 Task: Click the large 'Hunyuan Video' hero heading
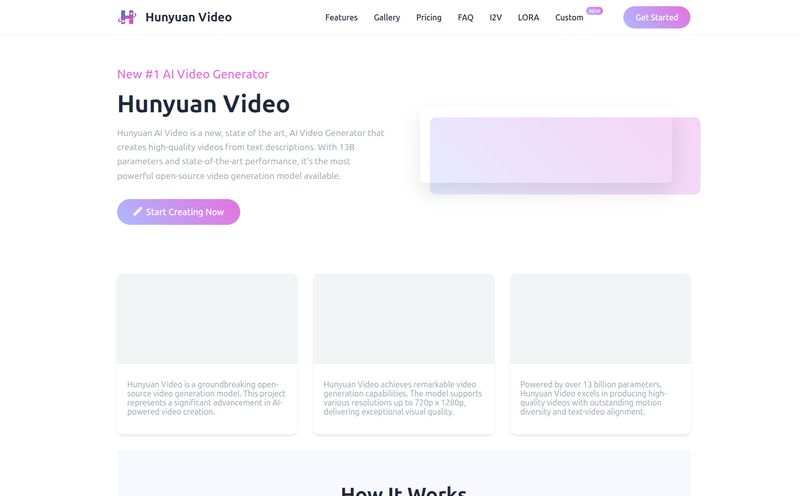[204, 104]
